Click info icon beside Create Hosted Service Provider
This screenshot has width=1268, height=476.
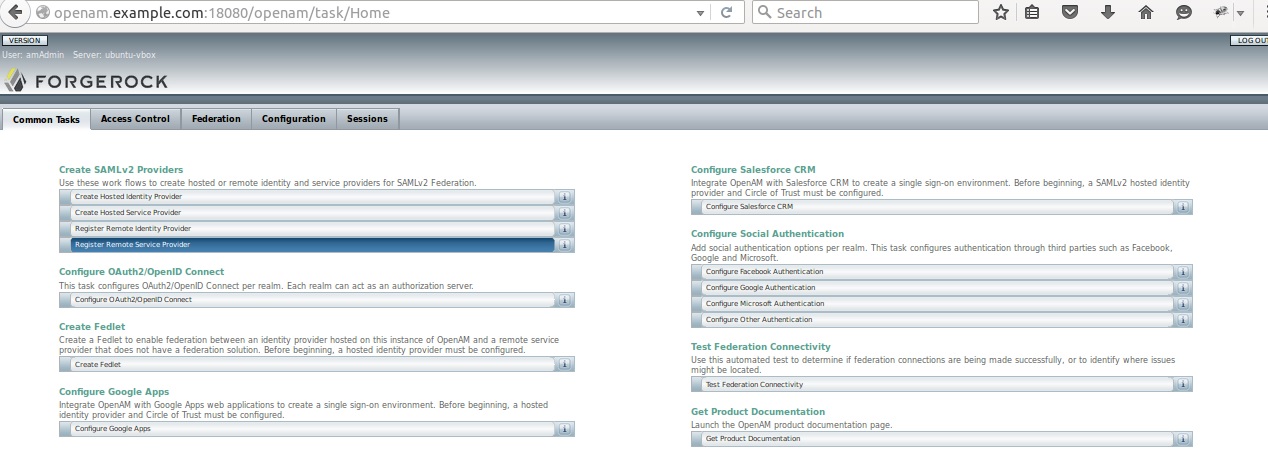tap(564, 213)
